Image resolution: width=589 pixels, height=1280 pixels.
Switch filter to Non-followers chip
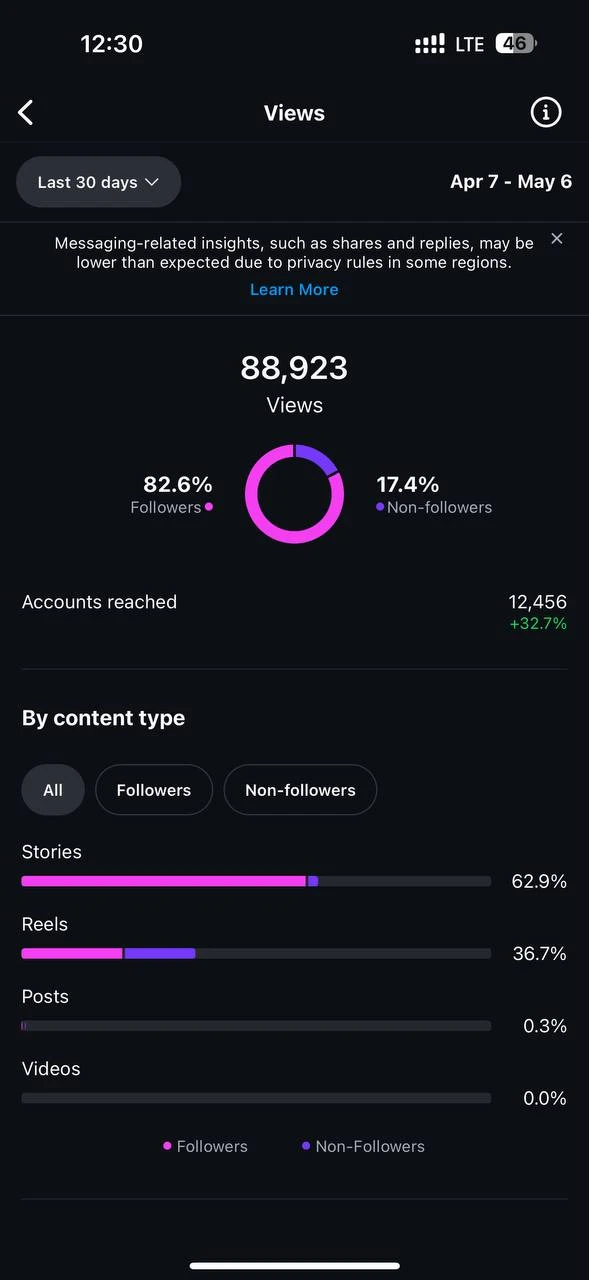tap(300, 790)
